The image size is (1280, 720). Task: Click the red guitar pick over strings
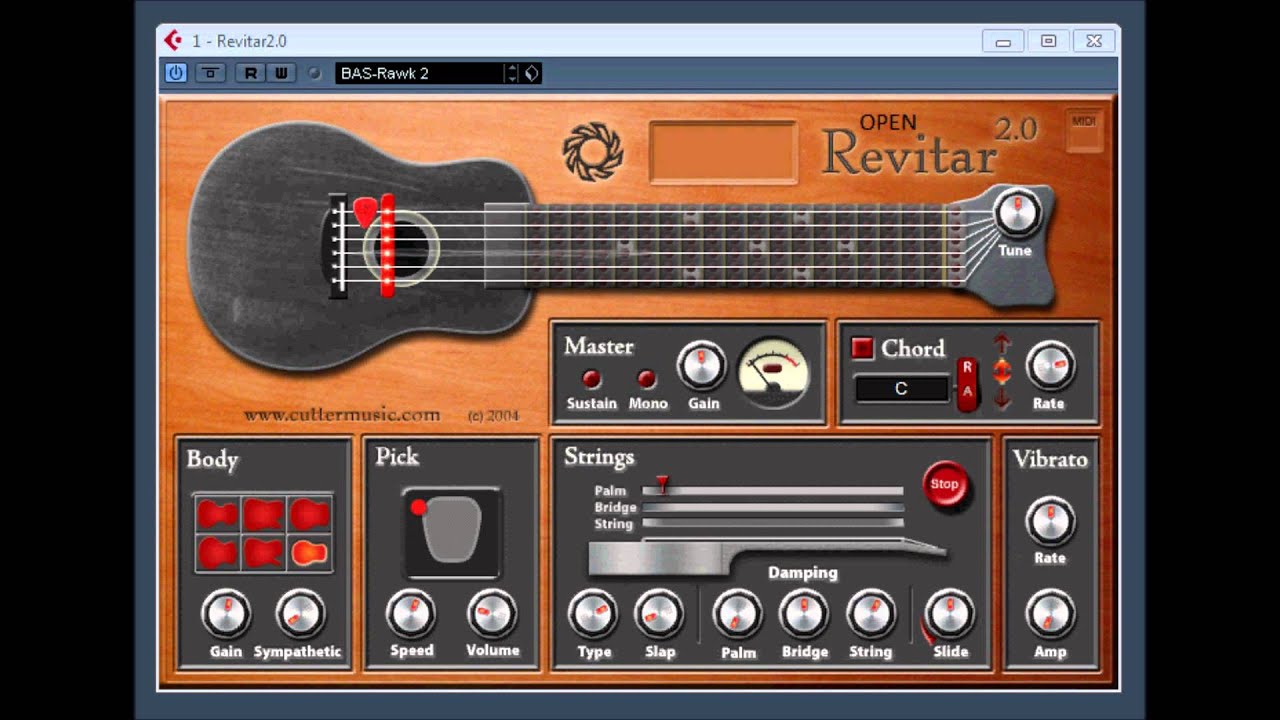point(365,211)
